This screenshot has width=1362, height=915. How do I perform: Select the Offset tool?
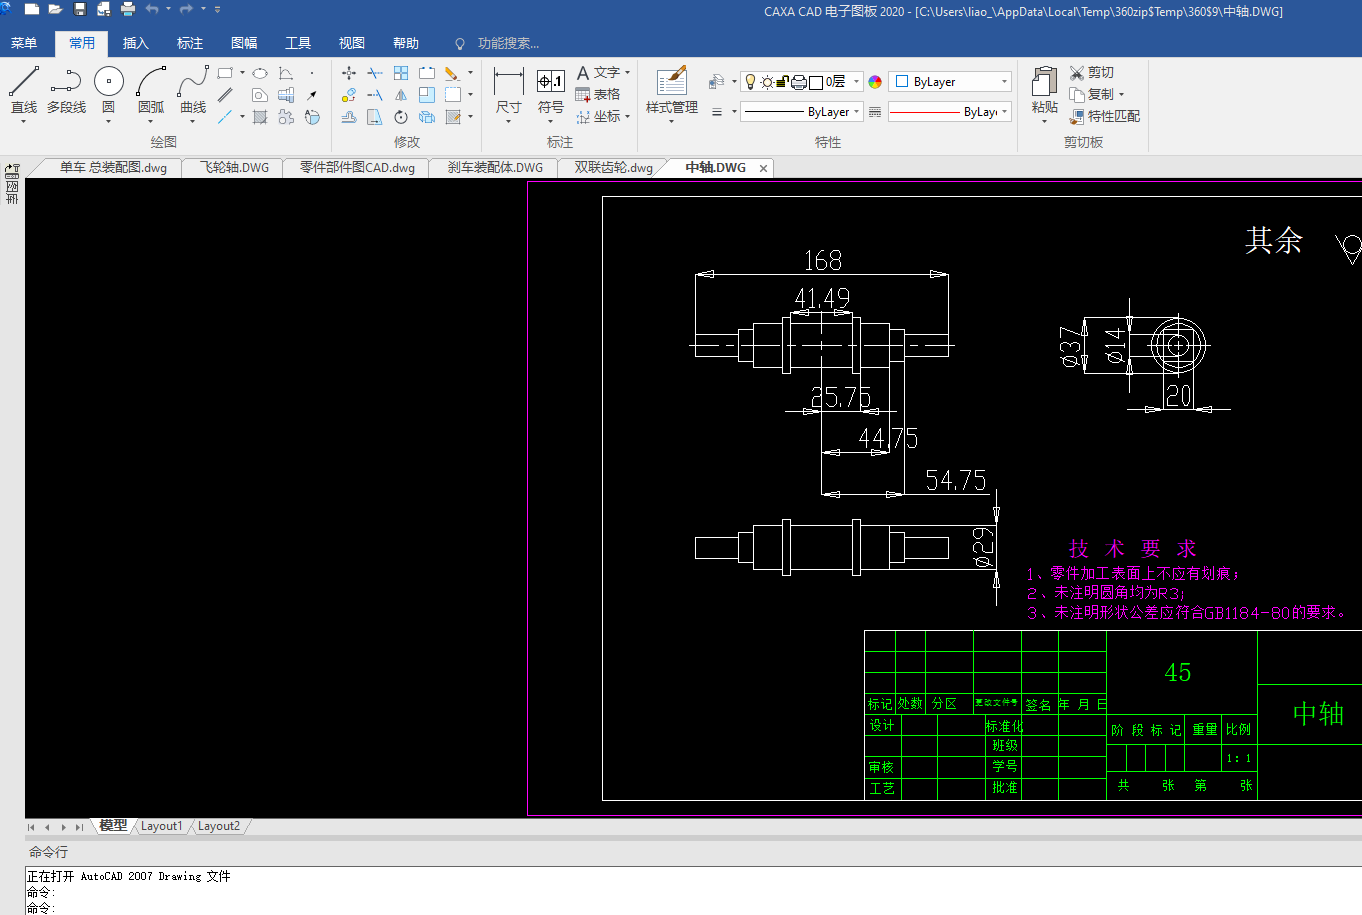click(349, 117)
